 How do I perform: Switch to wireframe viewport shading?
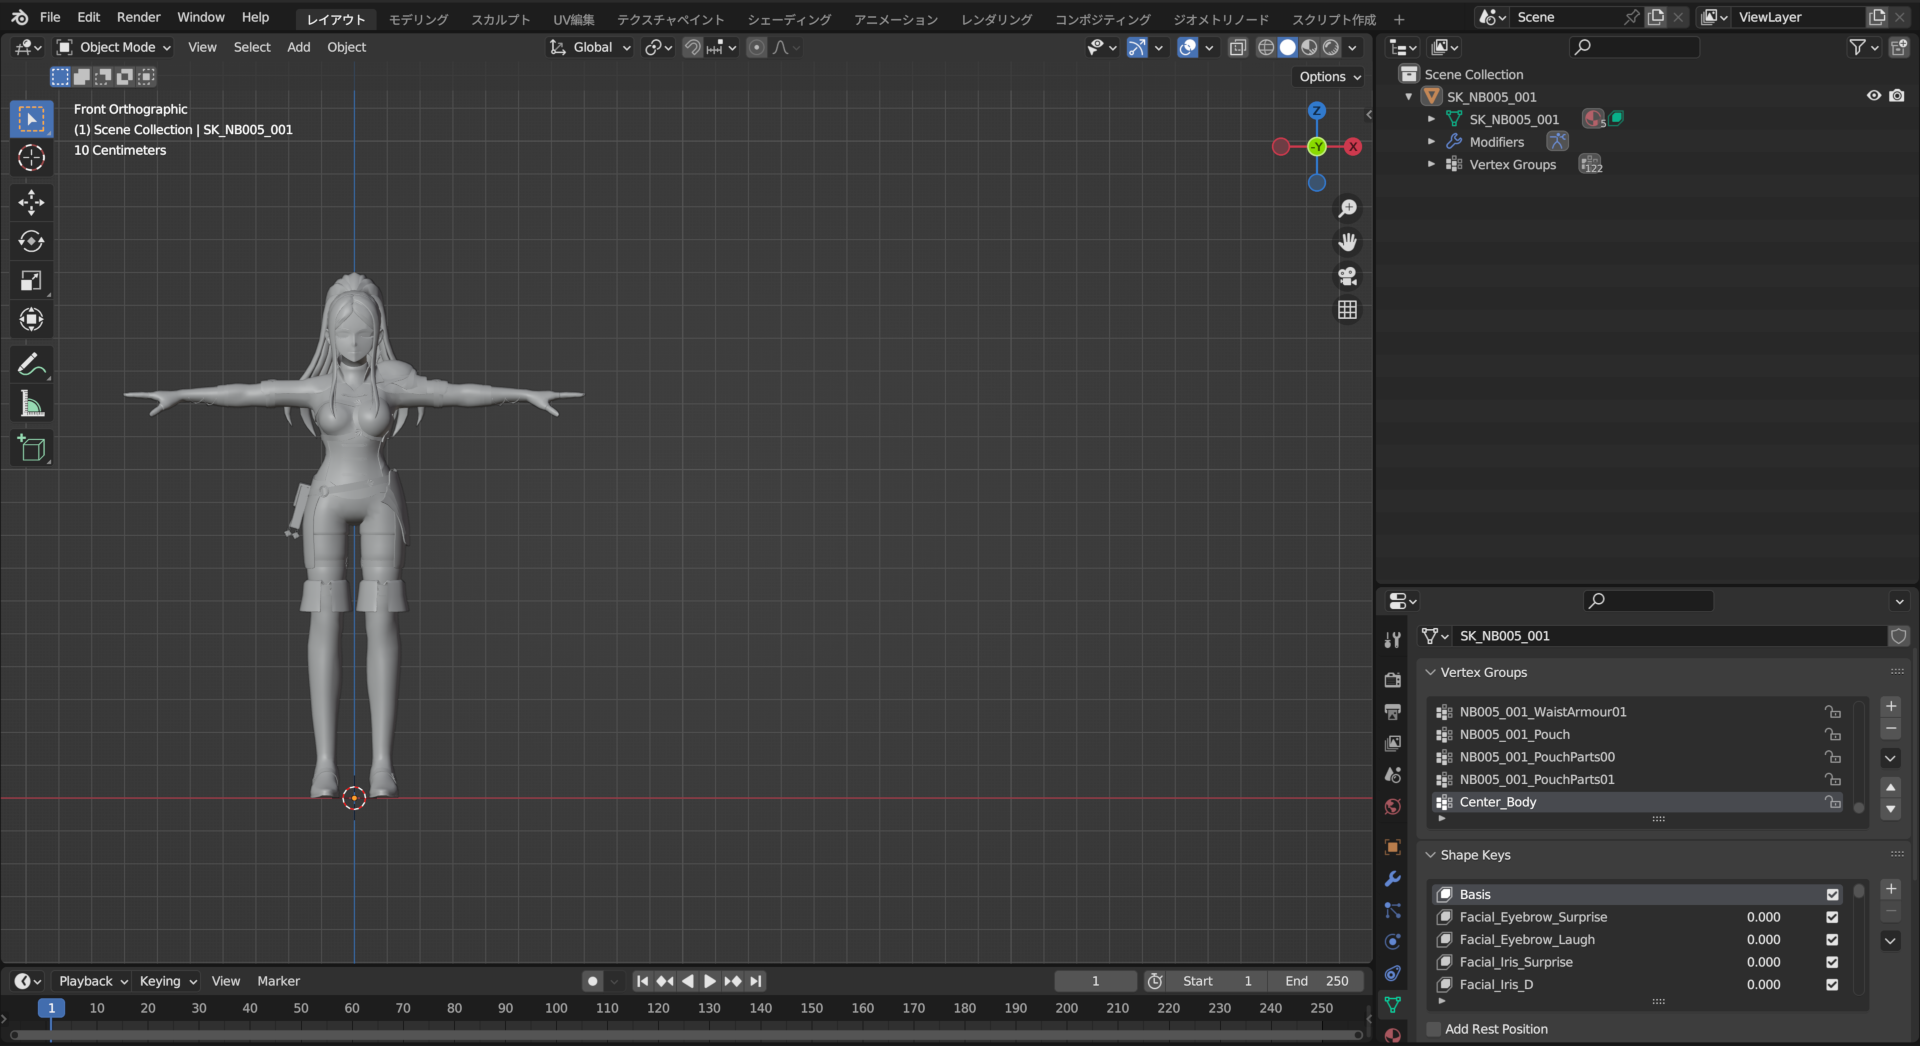coord(1266,47)
